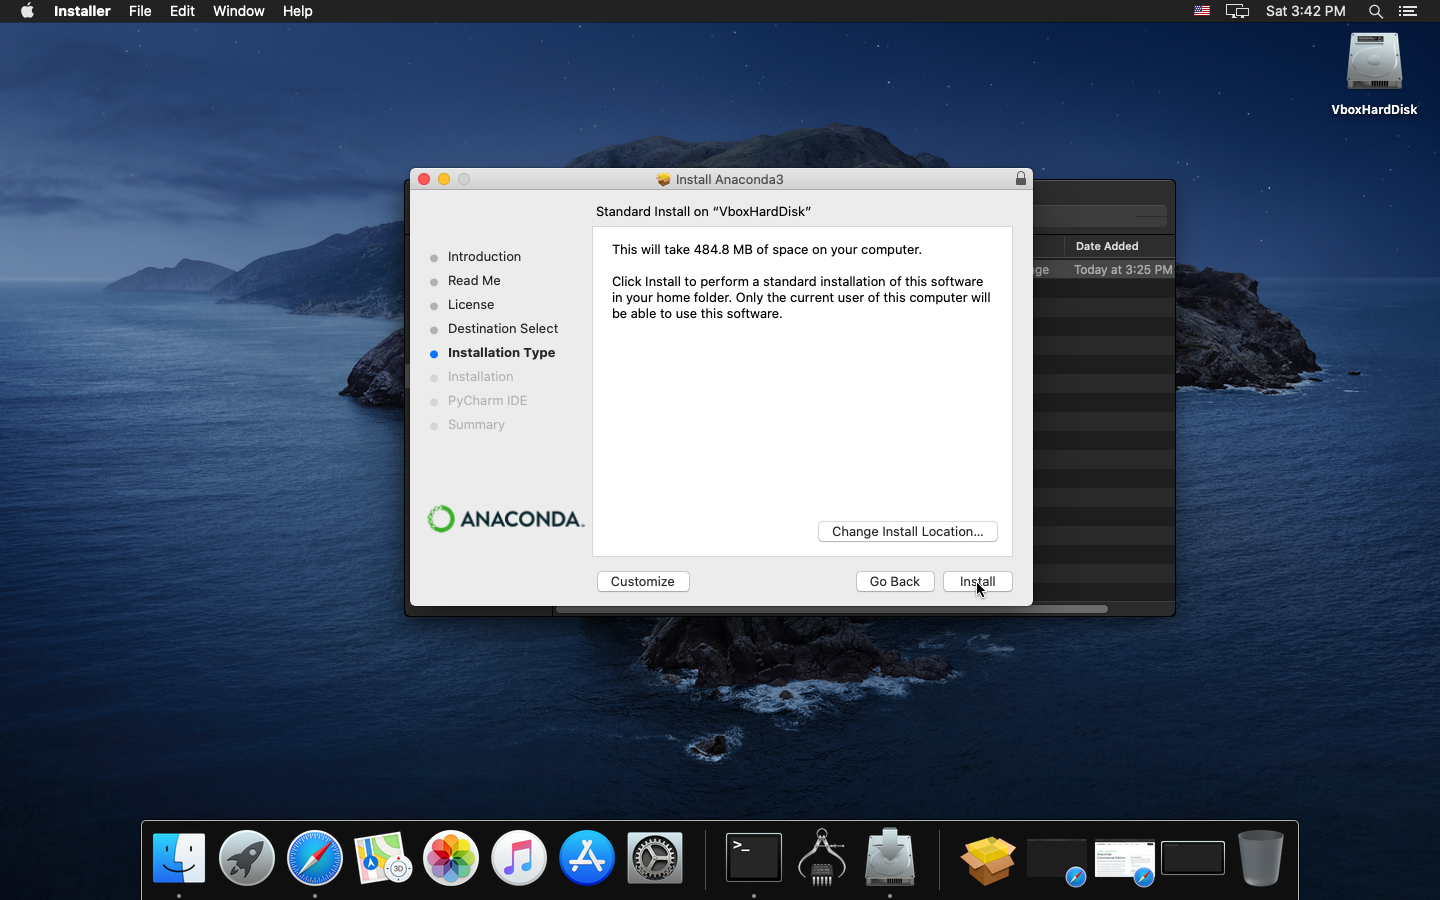
Task: Select the Read Me step
Action: (x=474, y=280)
